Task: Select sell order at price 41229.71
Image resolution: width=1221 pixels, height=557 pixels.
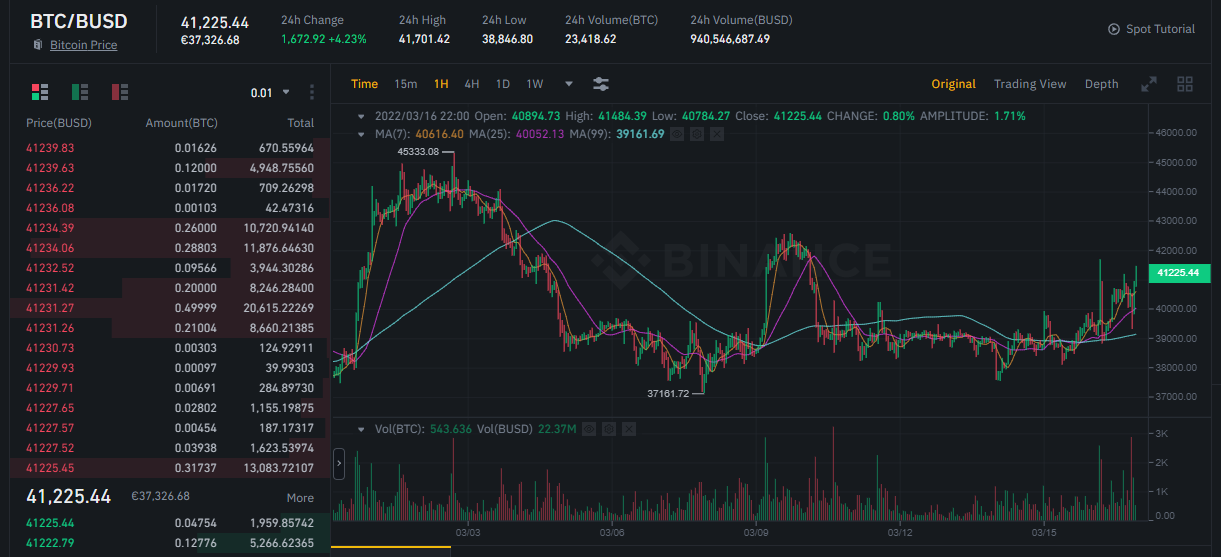Action: click(169, 388)
